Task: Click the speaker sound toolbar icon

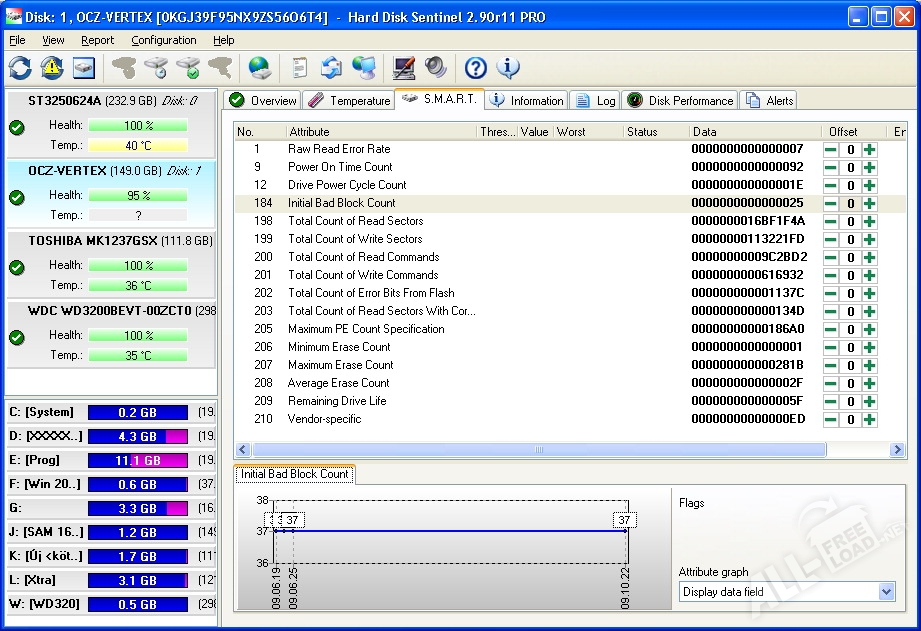Action: [x=435, y=68]
